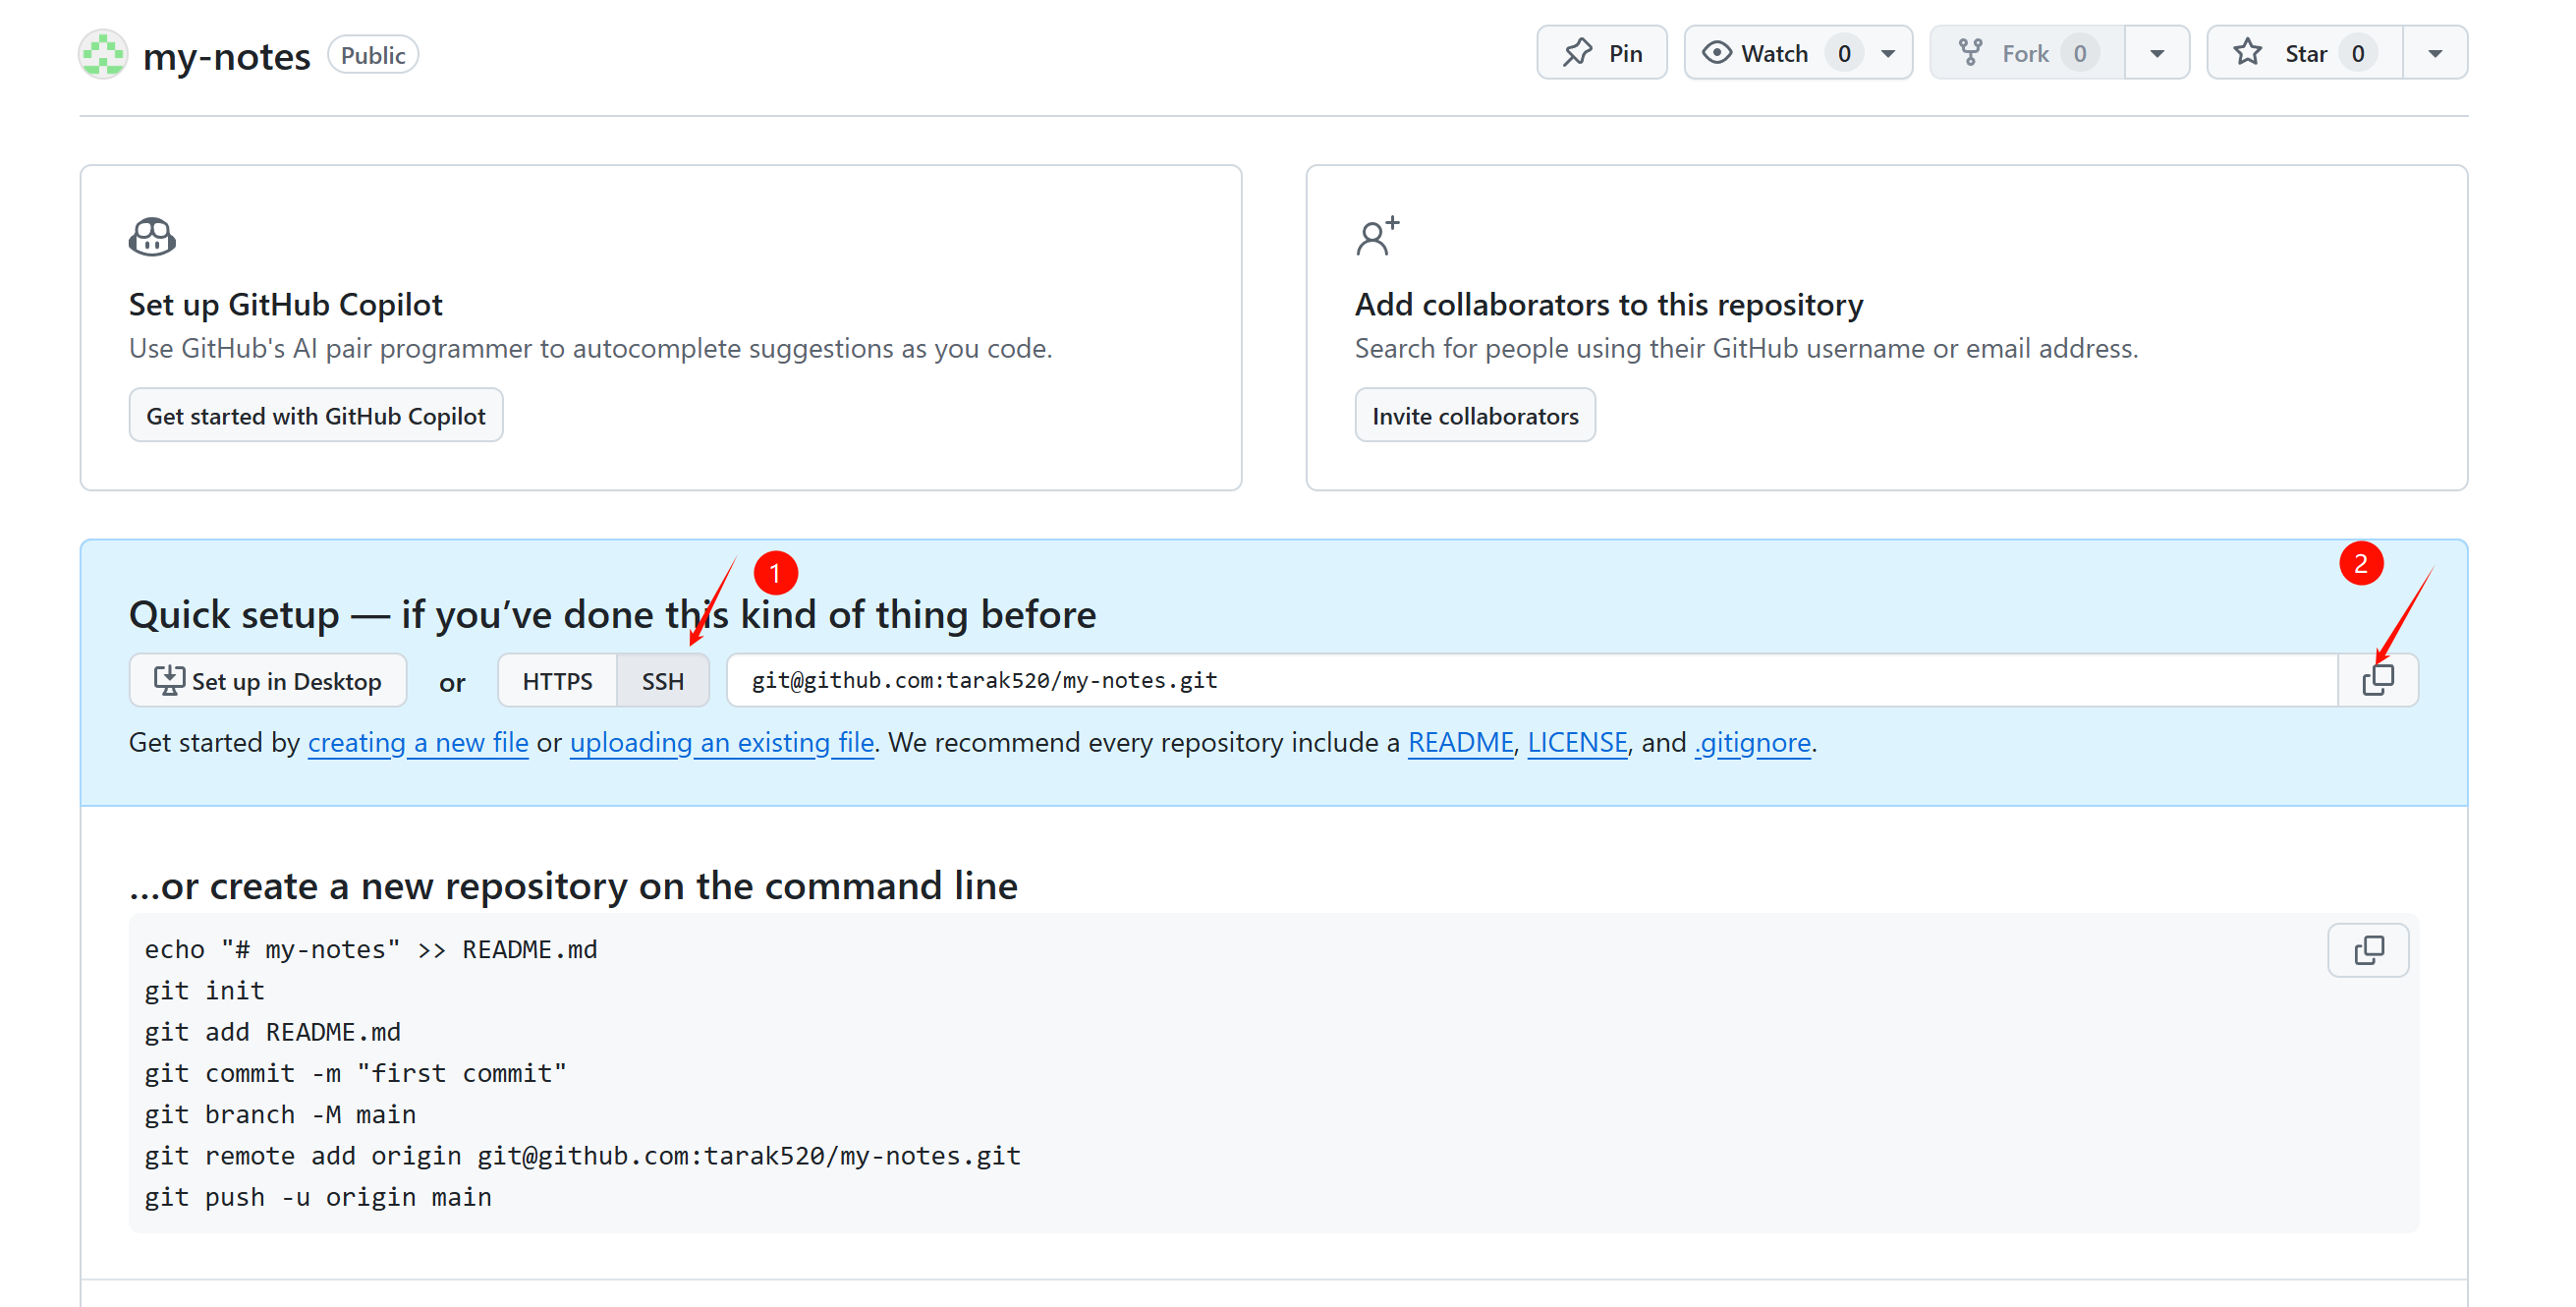The width and height of the screenshot is (2576, 1307).
Task: Click Get started with GitHub Copilot
Action: 315,416
